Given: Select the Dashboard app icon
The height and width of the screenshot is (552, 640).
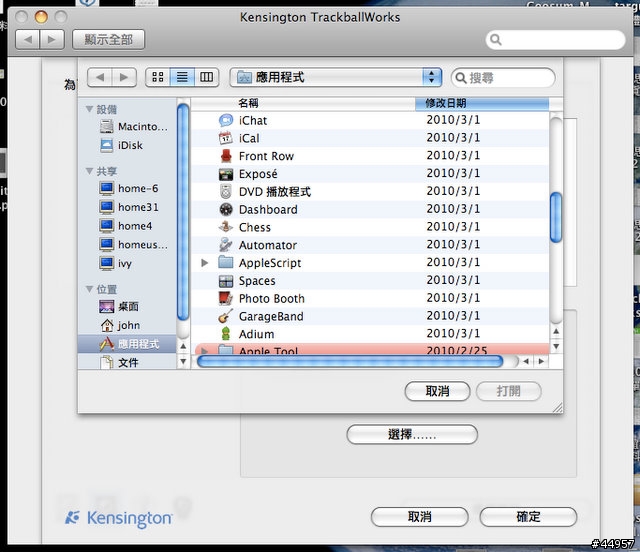Looking at the screenshot, I should click(x=226, y=209).
